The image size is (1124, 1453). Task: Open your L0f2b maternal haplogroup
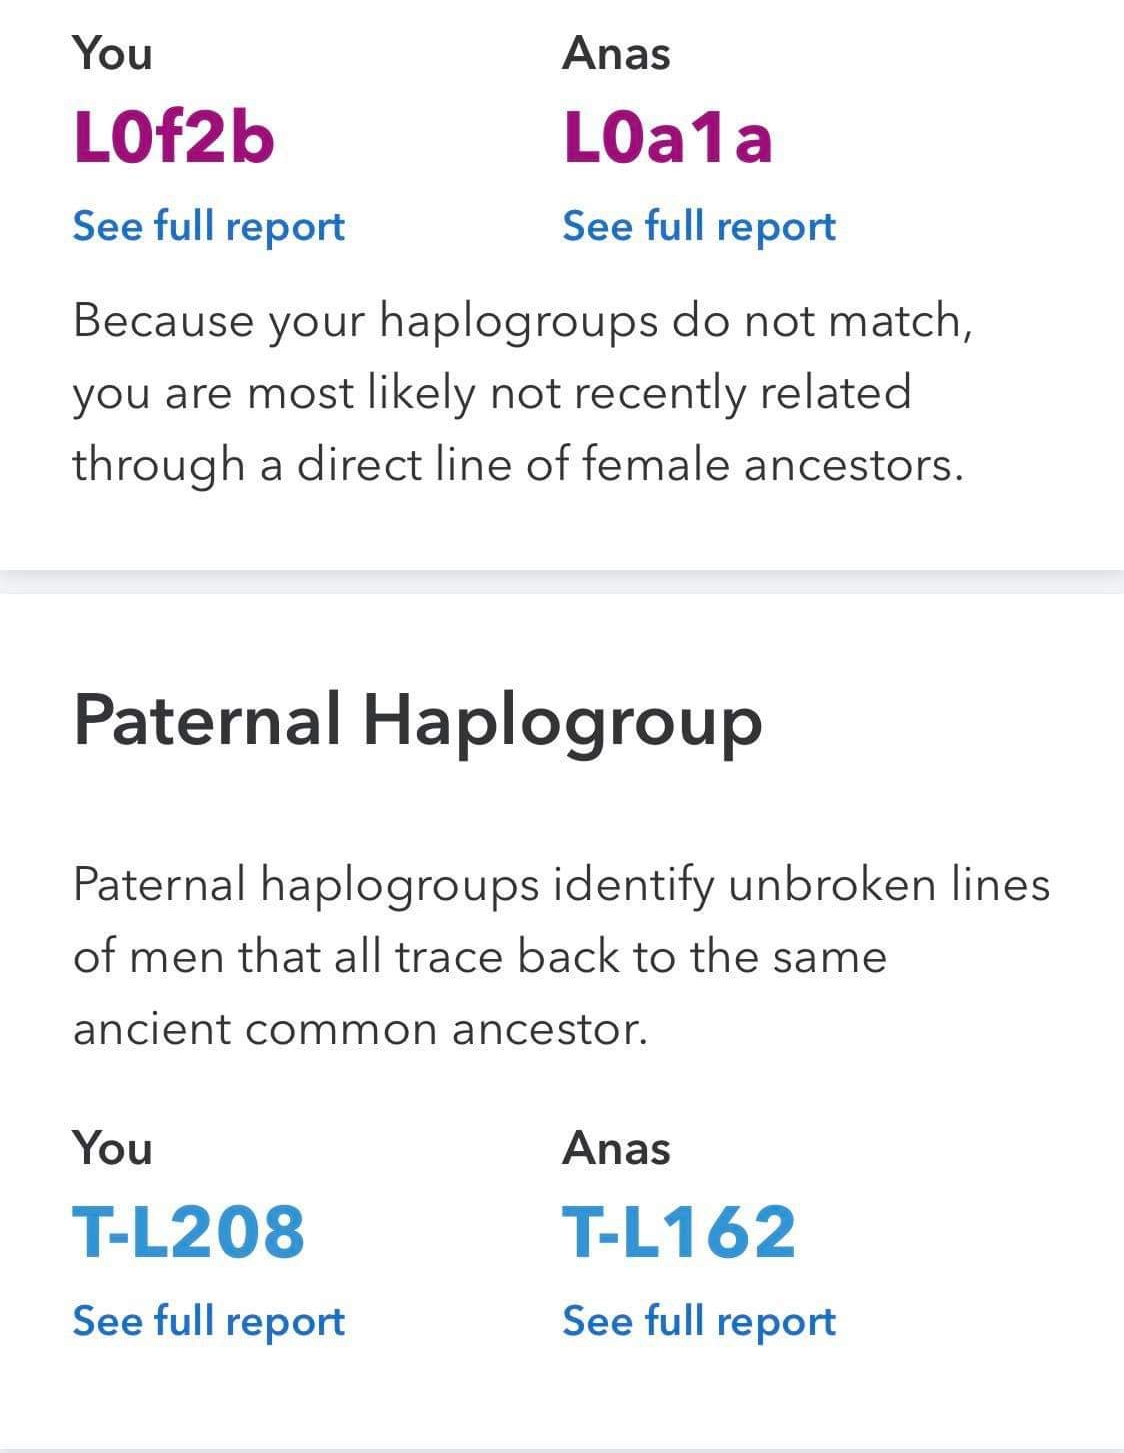[x=174, y=137]
